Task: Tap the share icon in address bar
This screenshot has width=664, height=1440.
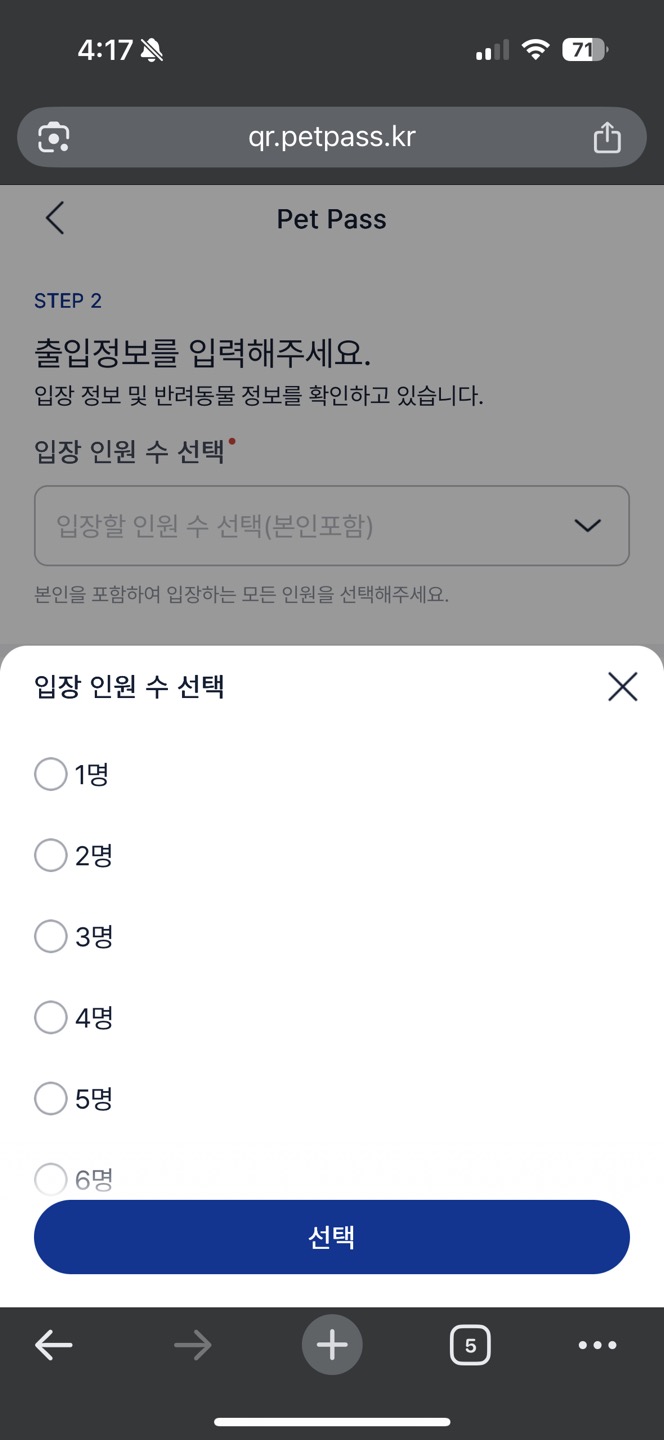Action: [607, 137]
